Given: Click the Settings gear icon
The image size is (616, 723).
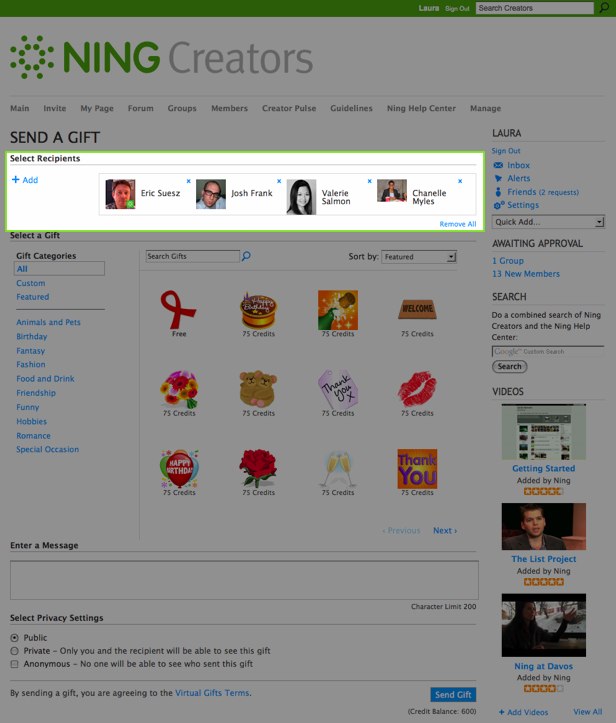Looking at the screenshot, I should point(499,205).
